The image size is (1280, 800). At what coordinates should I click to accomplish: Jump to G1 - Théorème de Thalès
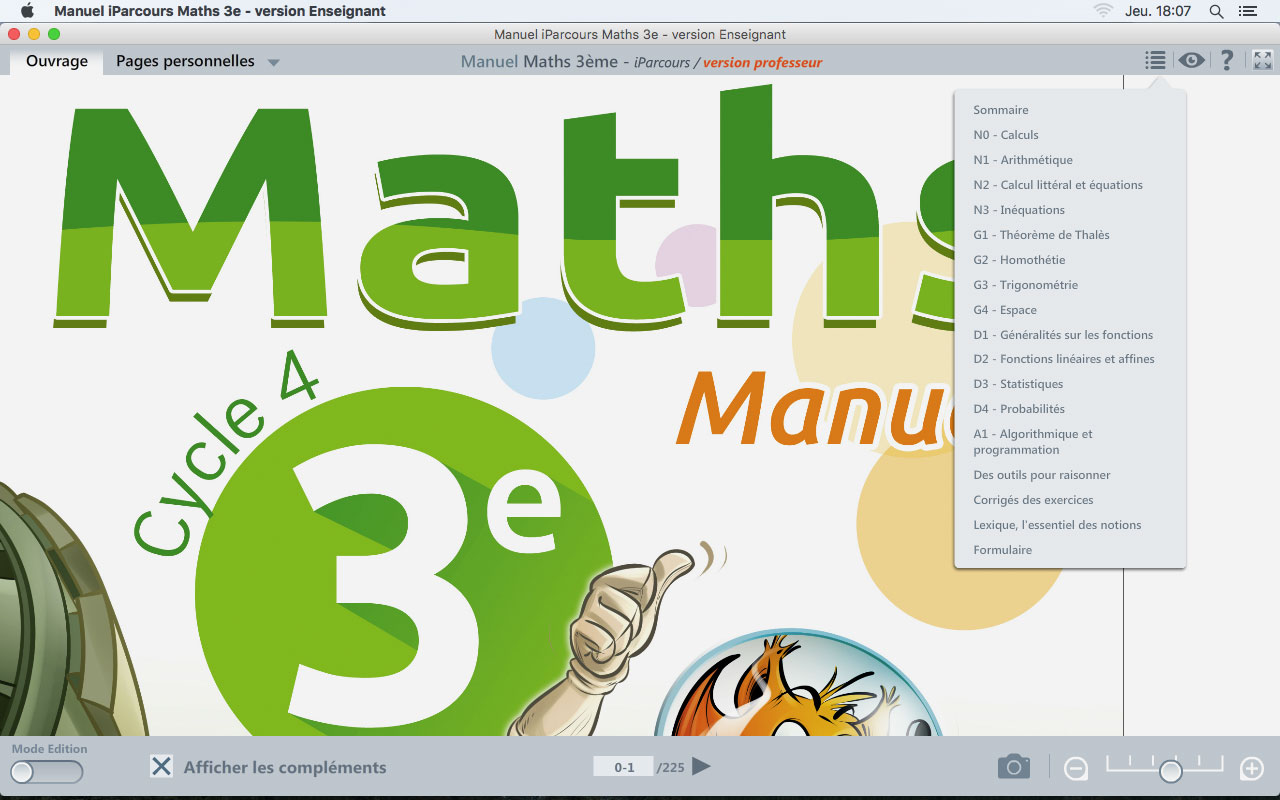point(1041,235)
